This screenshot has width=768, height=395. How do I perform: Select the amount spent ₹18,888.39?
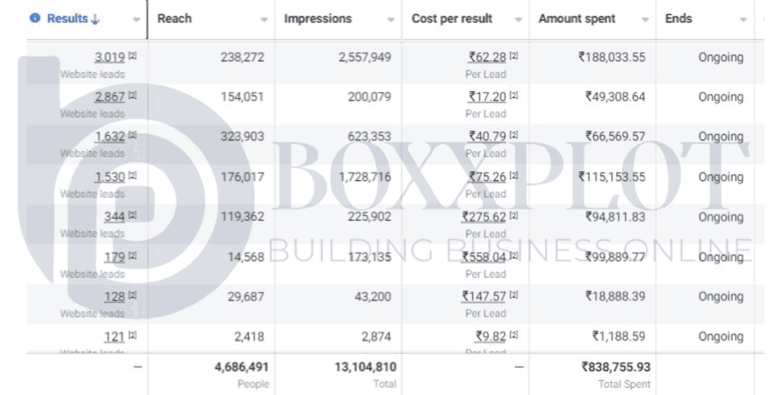point(615,296)
